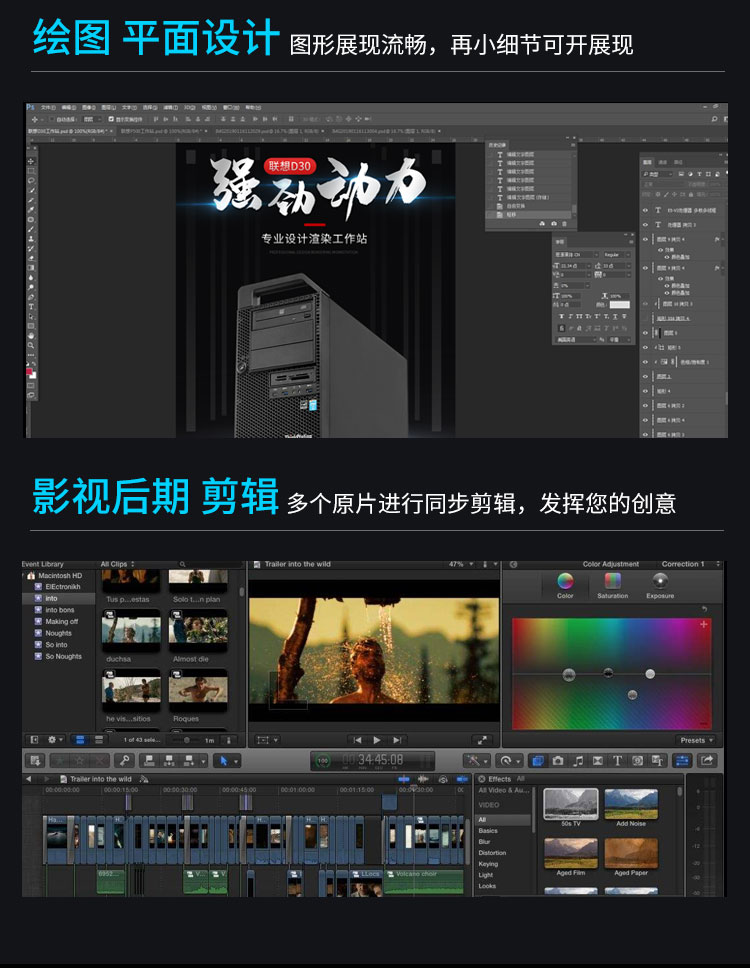Image resolution: width=750 pixels, height=968 pixels.
Task: Open the gear action menu dropdown in Event Library
Action: (56, 740)
